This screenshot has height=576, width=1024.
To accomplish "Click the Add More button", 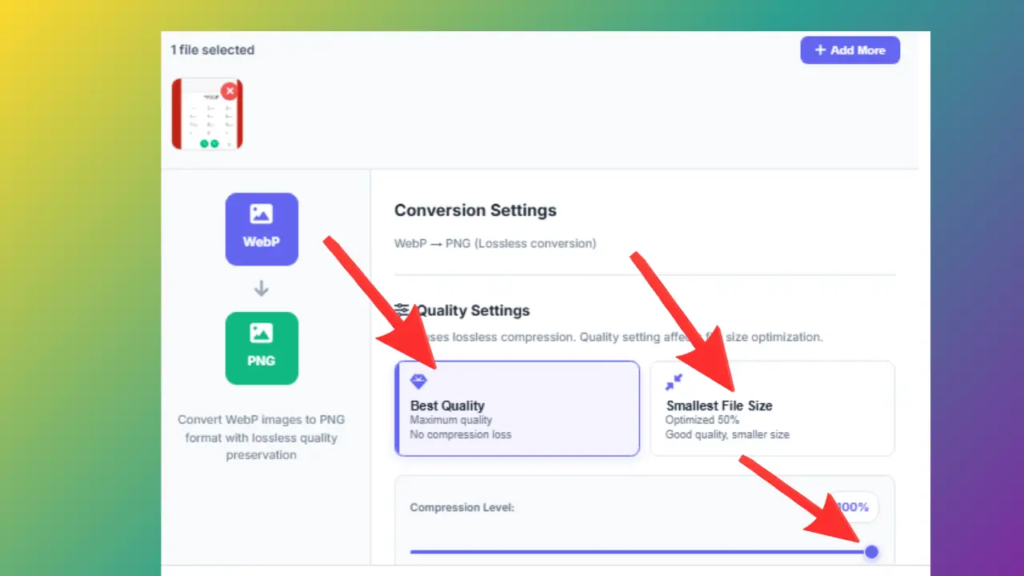I will pyautogui.click(x=850, y=50).
